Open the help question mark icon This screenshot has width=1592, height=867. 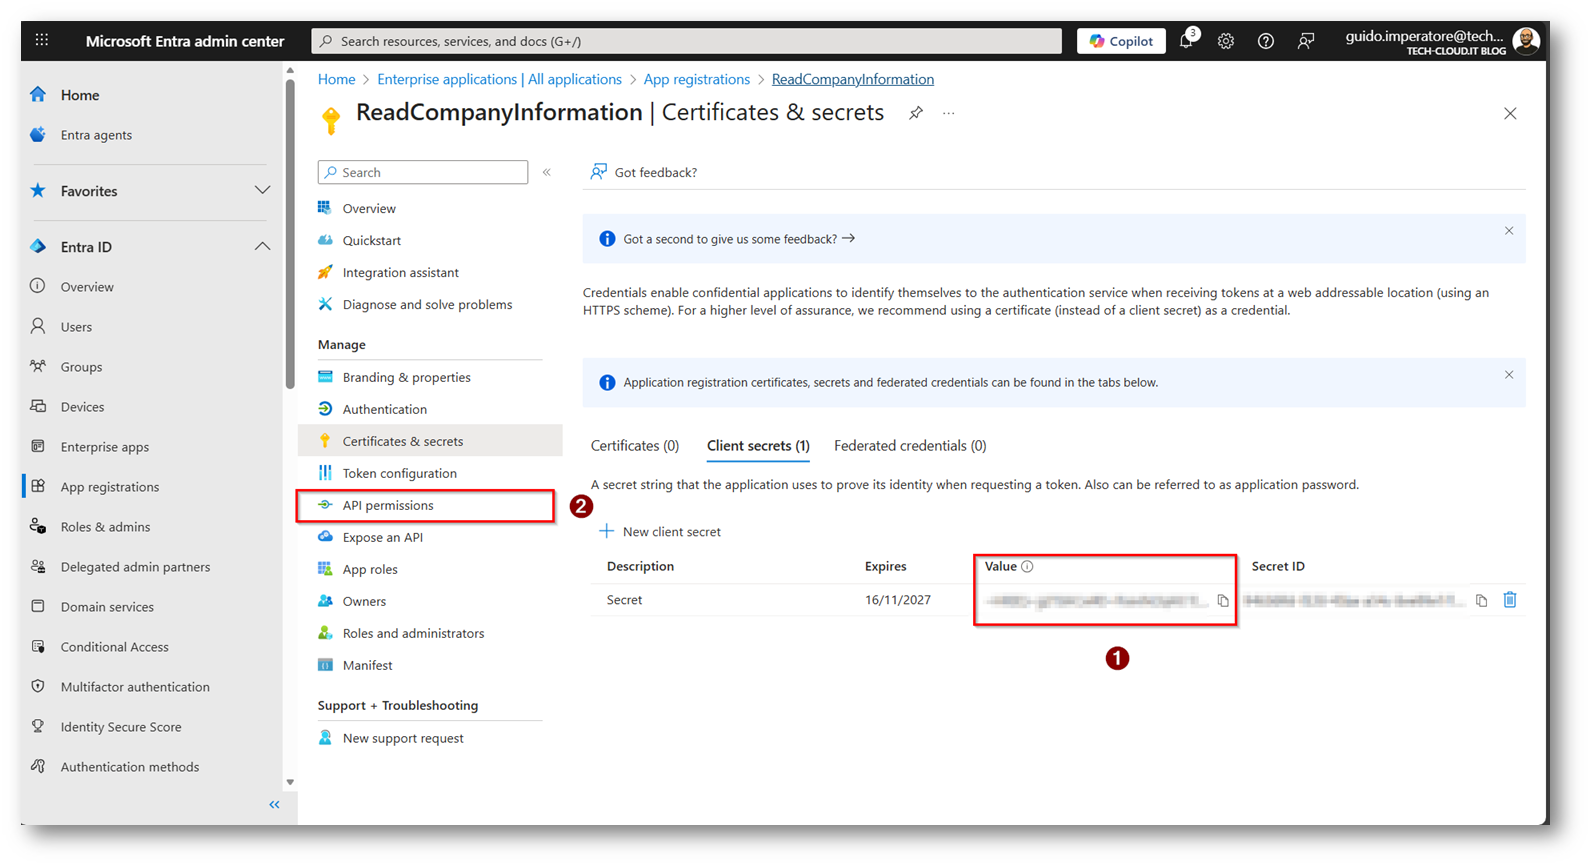(x=1266, y=41)
